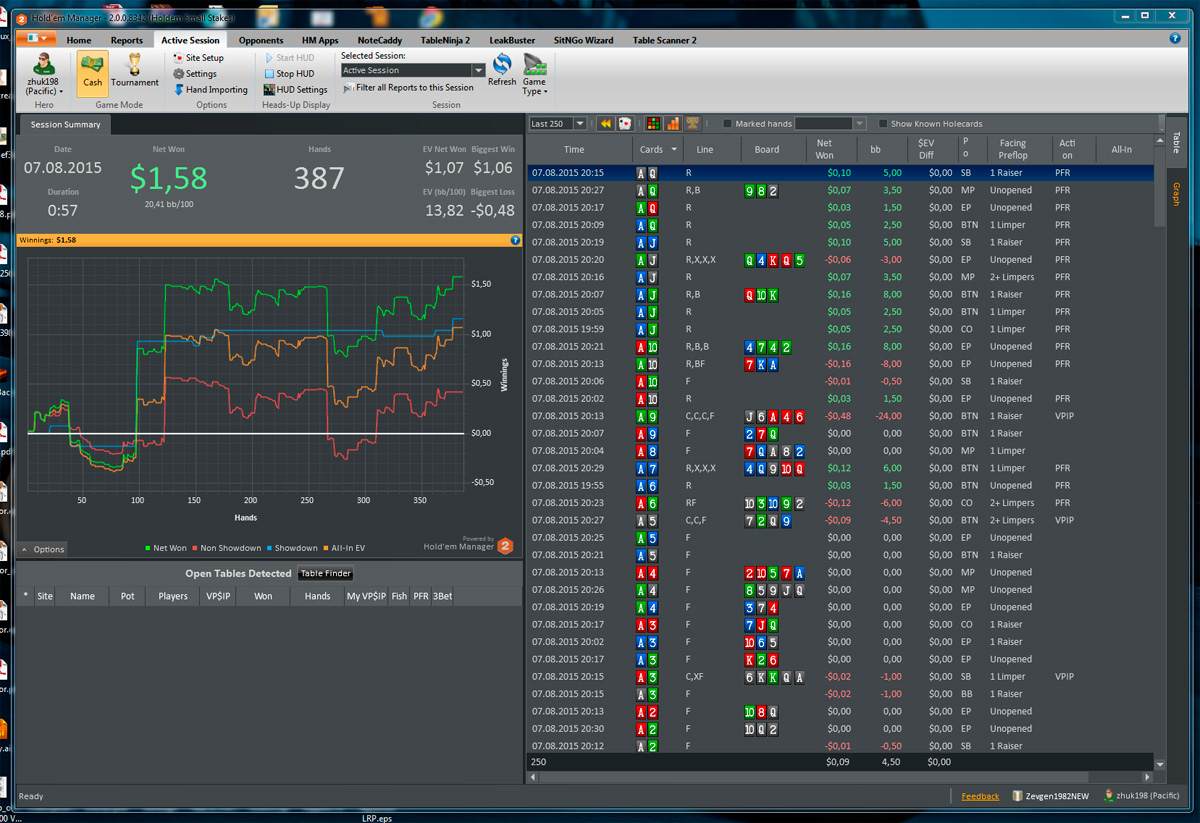
Task: Click the yellow rewind arrows icon
Action: [605, 124]
